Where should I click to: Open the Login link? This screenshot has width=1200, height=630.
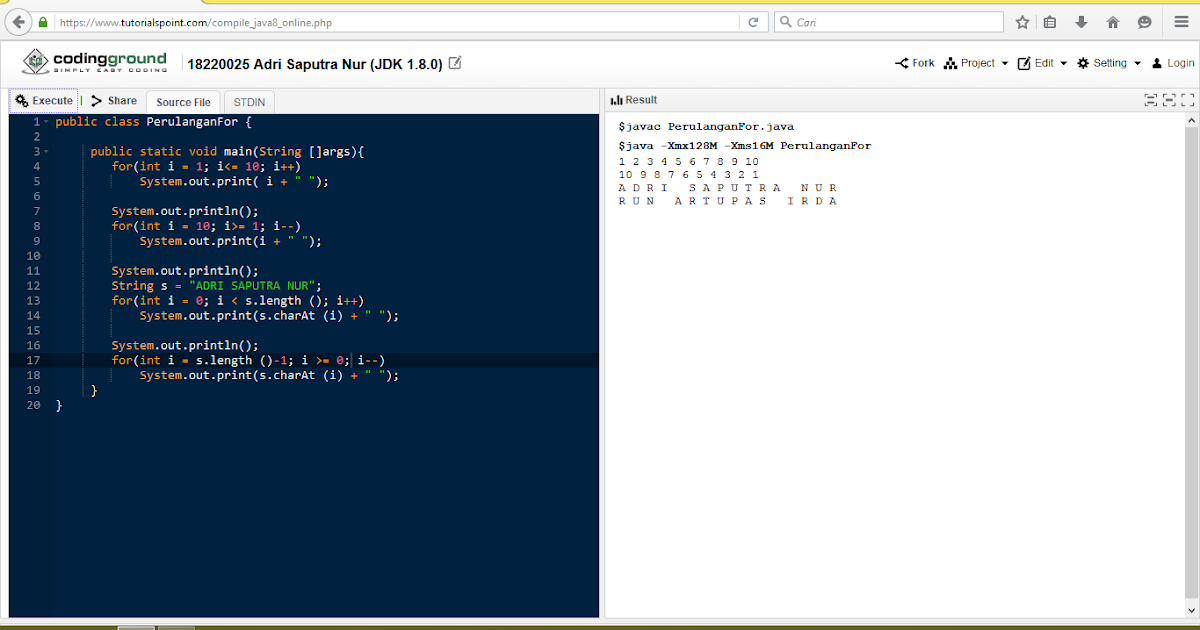[x=1172, y=63]
